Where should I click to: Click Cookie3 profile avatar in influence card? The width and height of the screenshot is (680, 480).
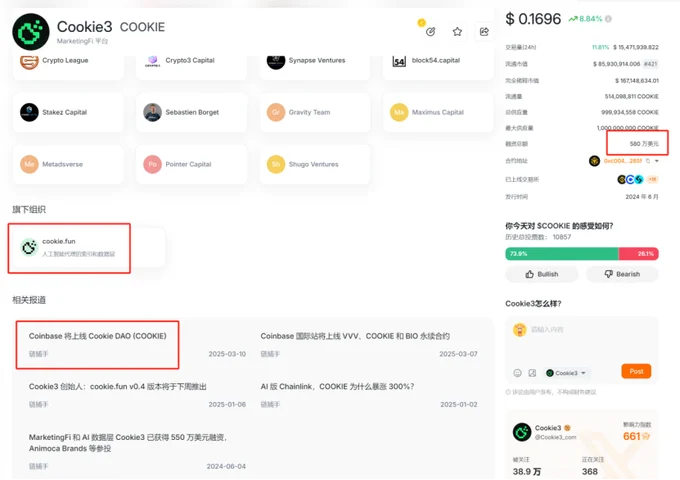(x=522, y=432)
